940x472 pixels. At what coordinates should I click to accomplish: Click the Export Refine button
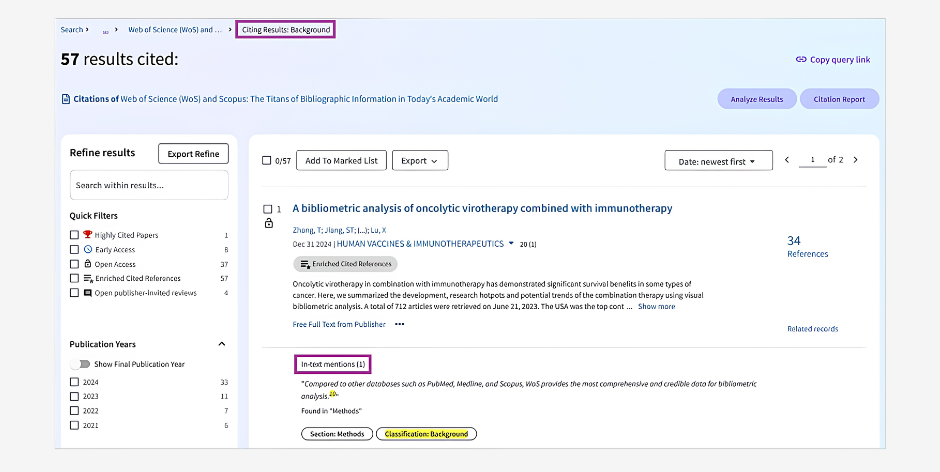[193, 154]
